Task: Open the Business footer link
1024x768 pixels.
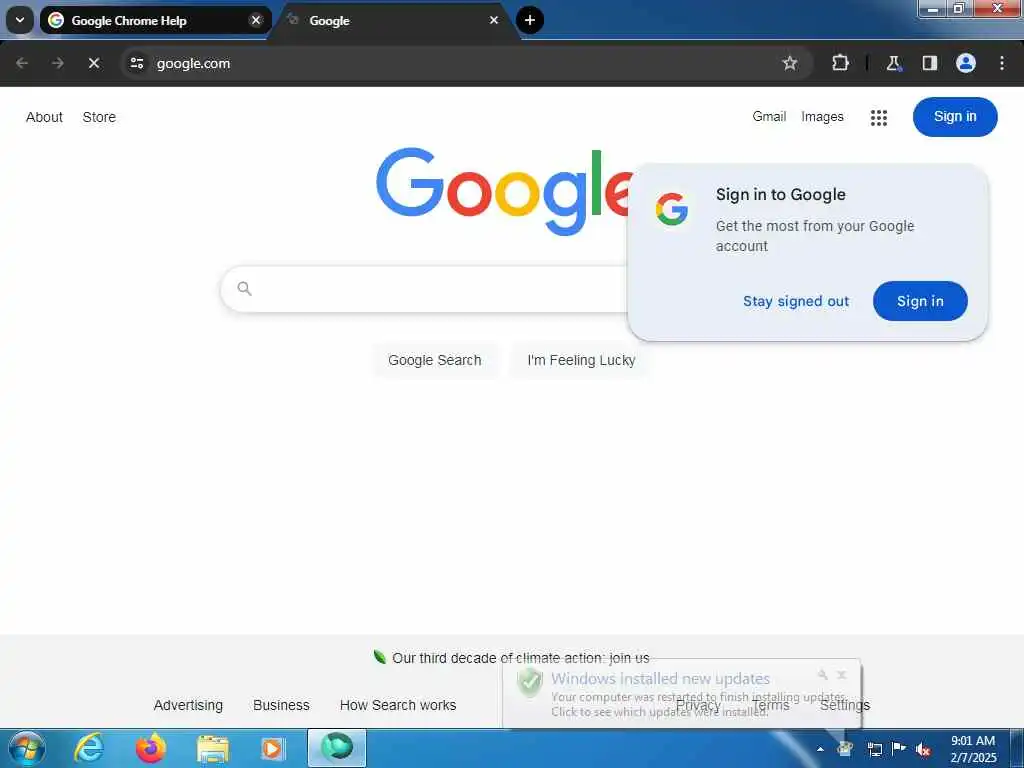Action: click(281, 705)
